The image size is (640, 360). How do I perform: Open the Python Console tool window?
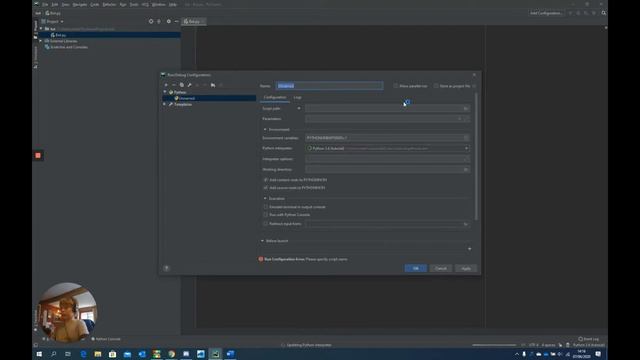(106, 339)
